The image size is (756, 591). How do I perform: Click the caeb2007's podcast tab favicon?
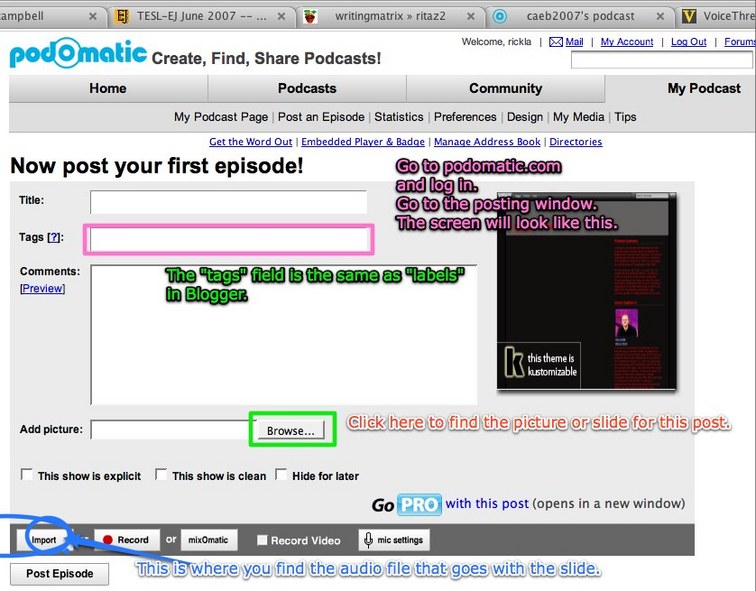(500, 16)
